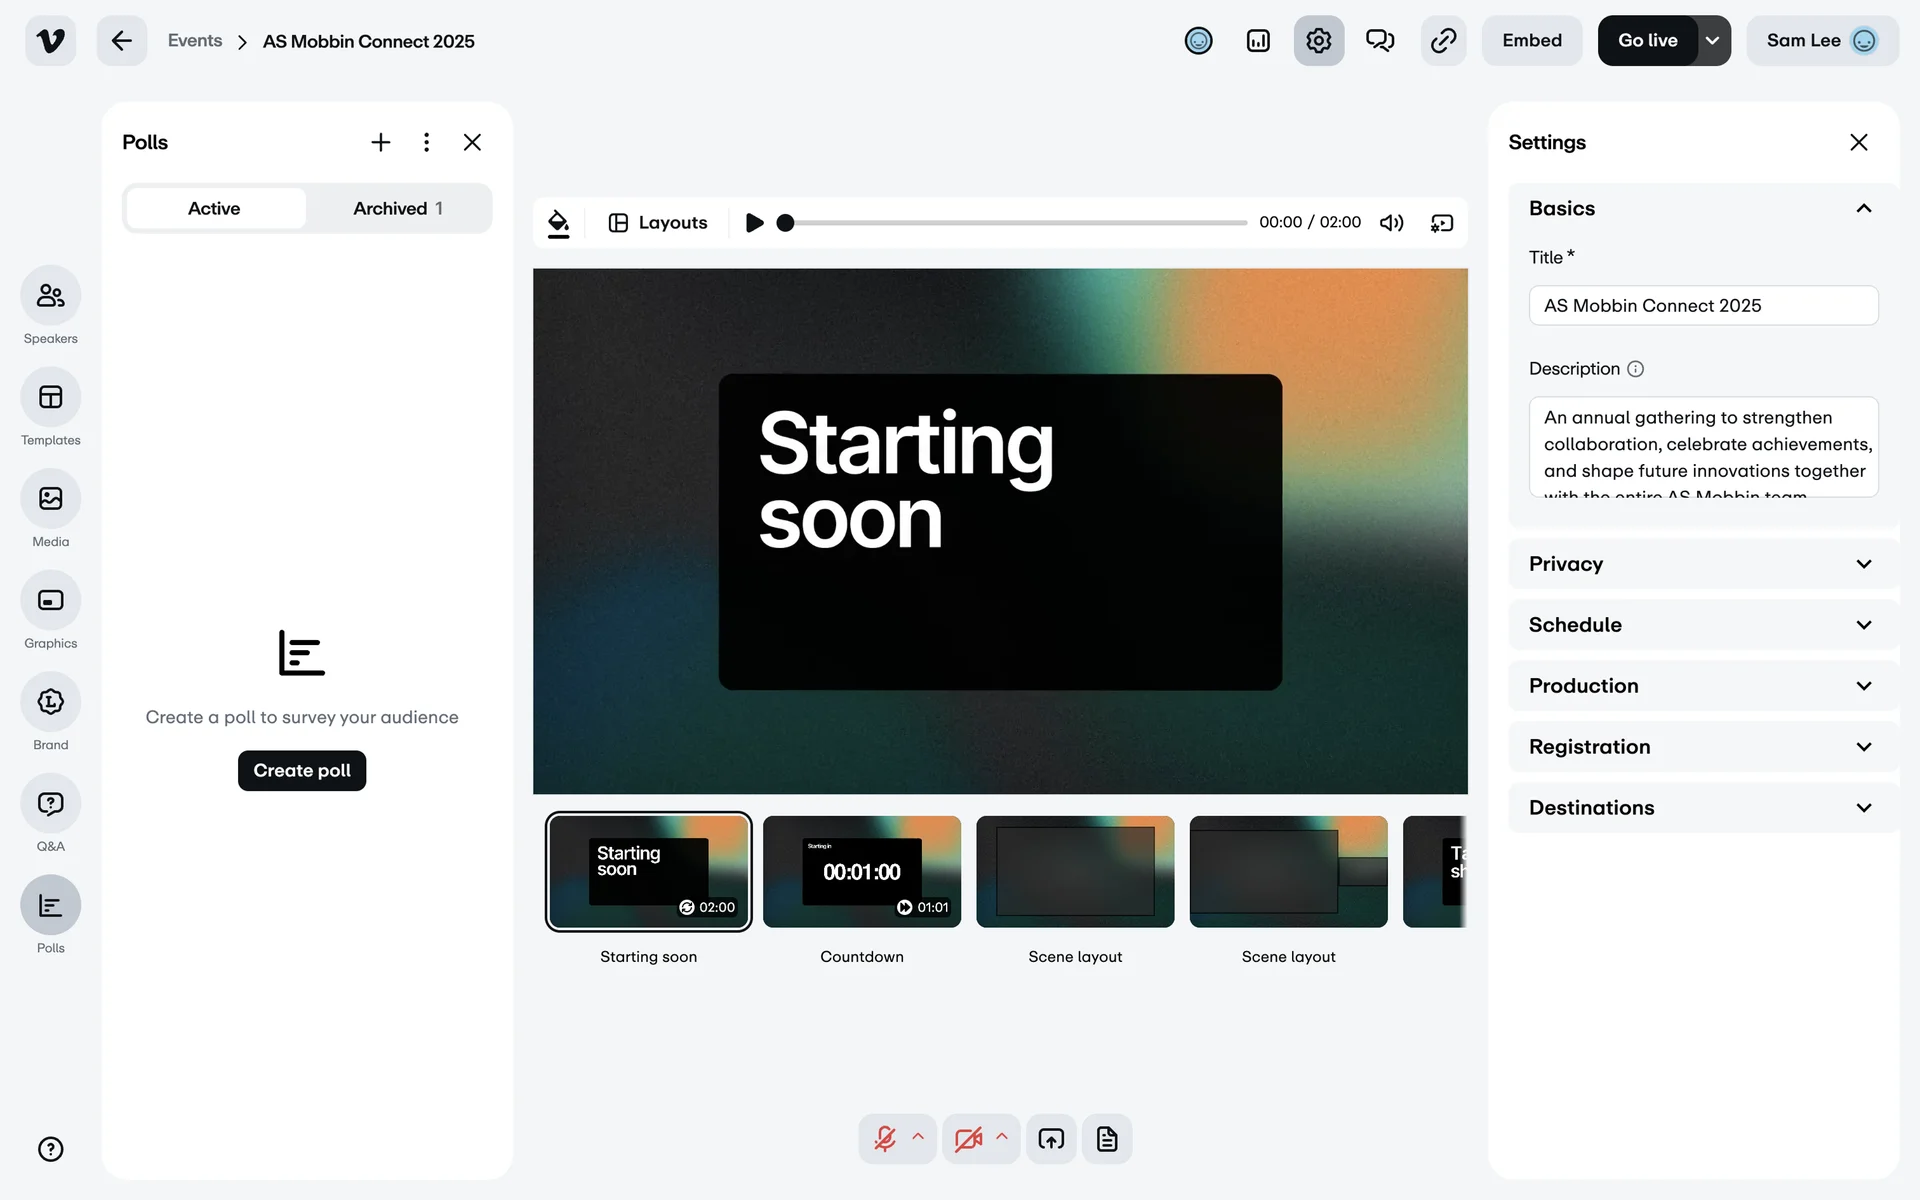Select the Active polls tab
1920x1200 pixels.
215,209
